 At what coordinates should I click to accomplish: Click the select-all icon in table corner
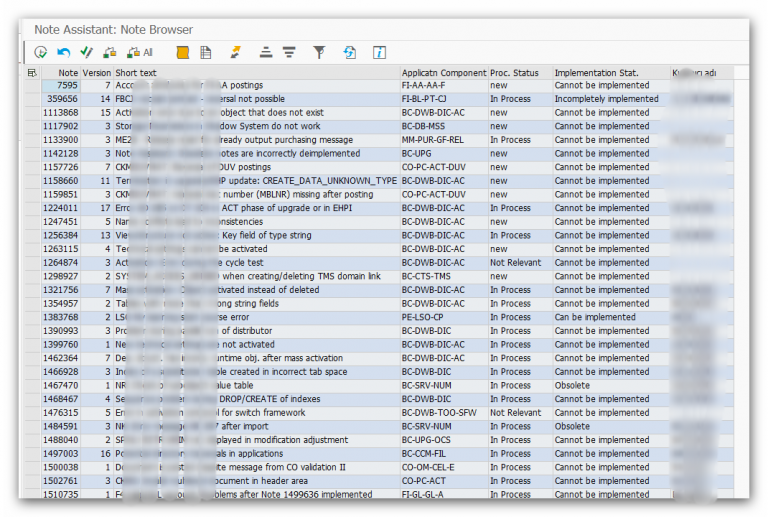click(x=32, y=73)
